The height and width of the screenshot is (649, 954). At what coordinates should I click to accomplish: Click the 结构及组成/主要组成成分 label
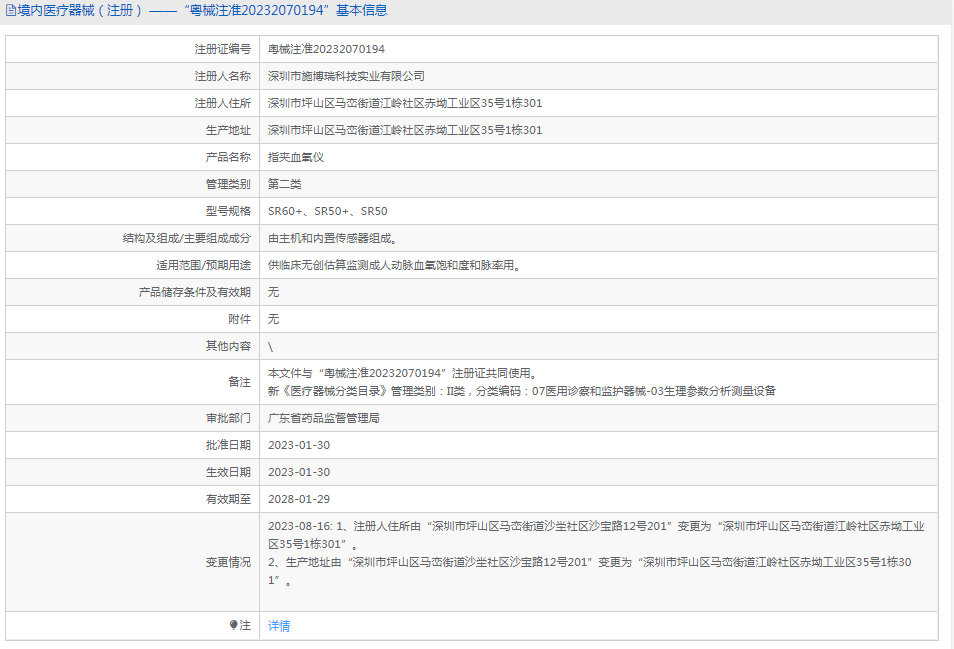coord(187,238)
